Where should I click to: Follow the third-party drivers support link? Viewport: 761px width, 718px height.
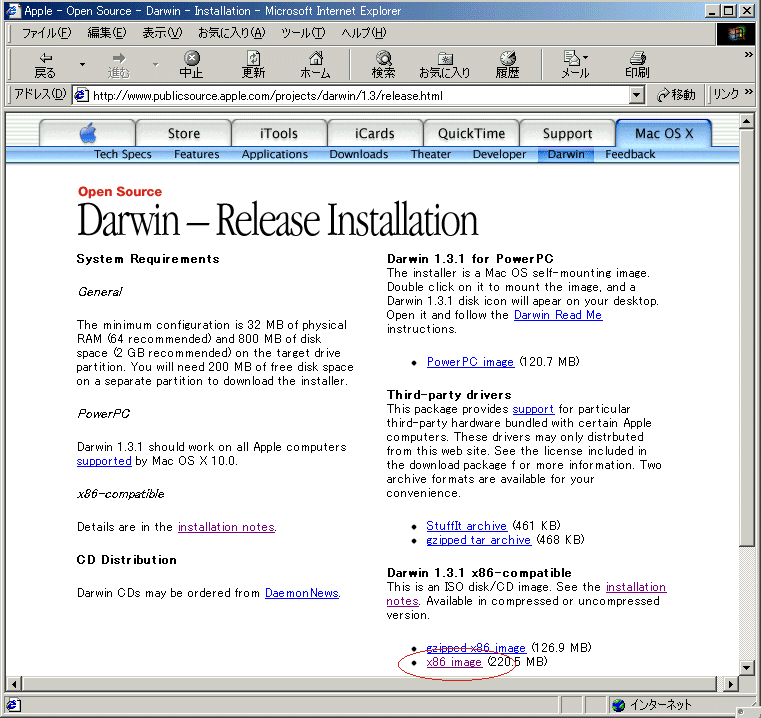(533, 409)
